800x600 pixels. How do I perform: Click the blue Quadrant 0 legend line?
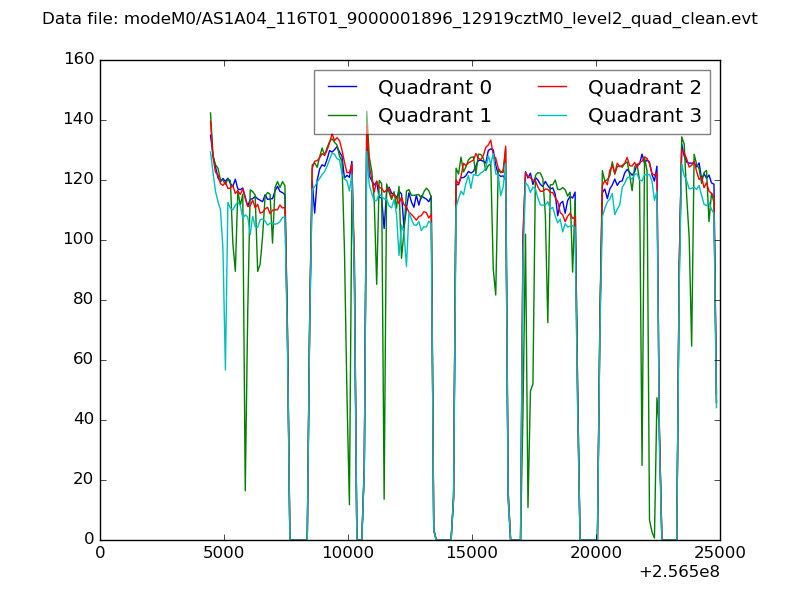point(343,87)
